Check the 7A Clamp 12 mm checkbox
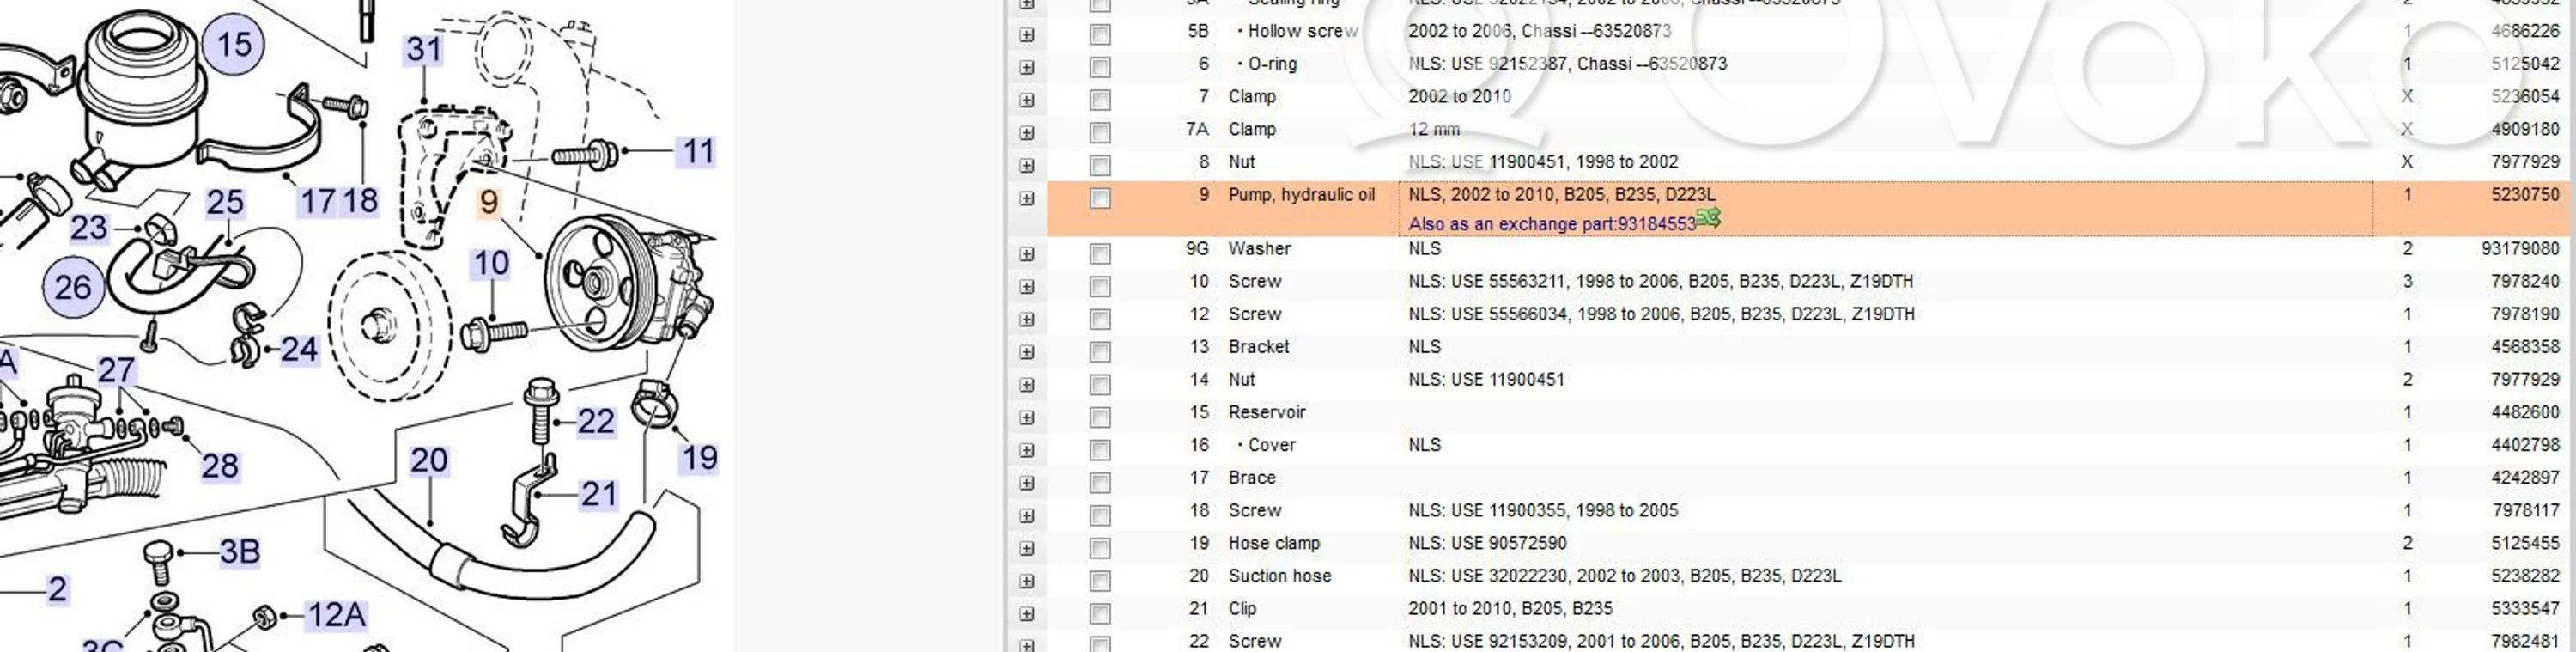This screenshot has width=2576, height=652. pyautogui.click(x=1100, y=133)
